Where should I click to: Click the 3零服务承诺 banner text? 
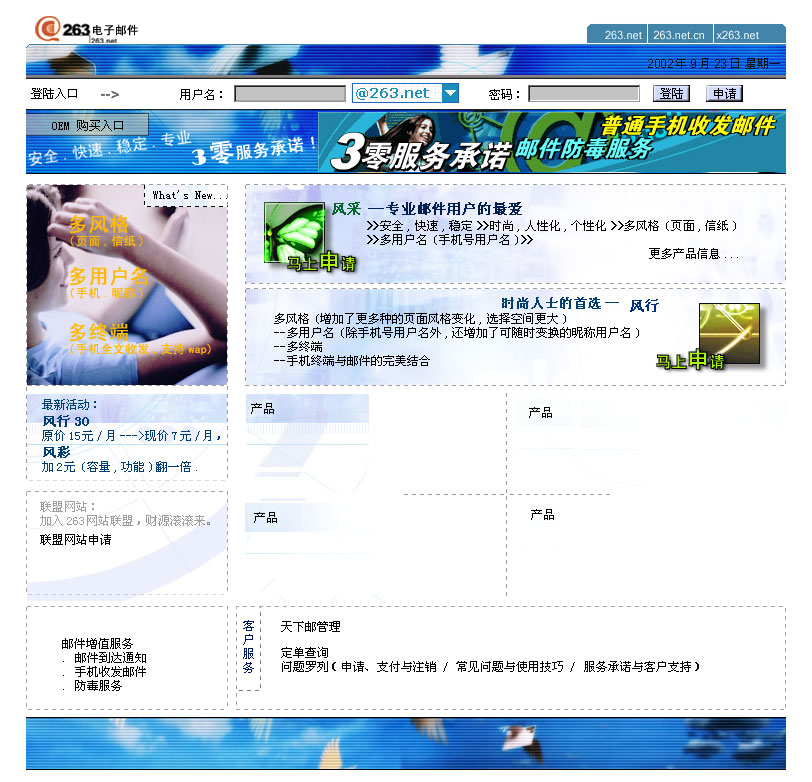pos(420,153)
